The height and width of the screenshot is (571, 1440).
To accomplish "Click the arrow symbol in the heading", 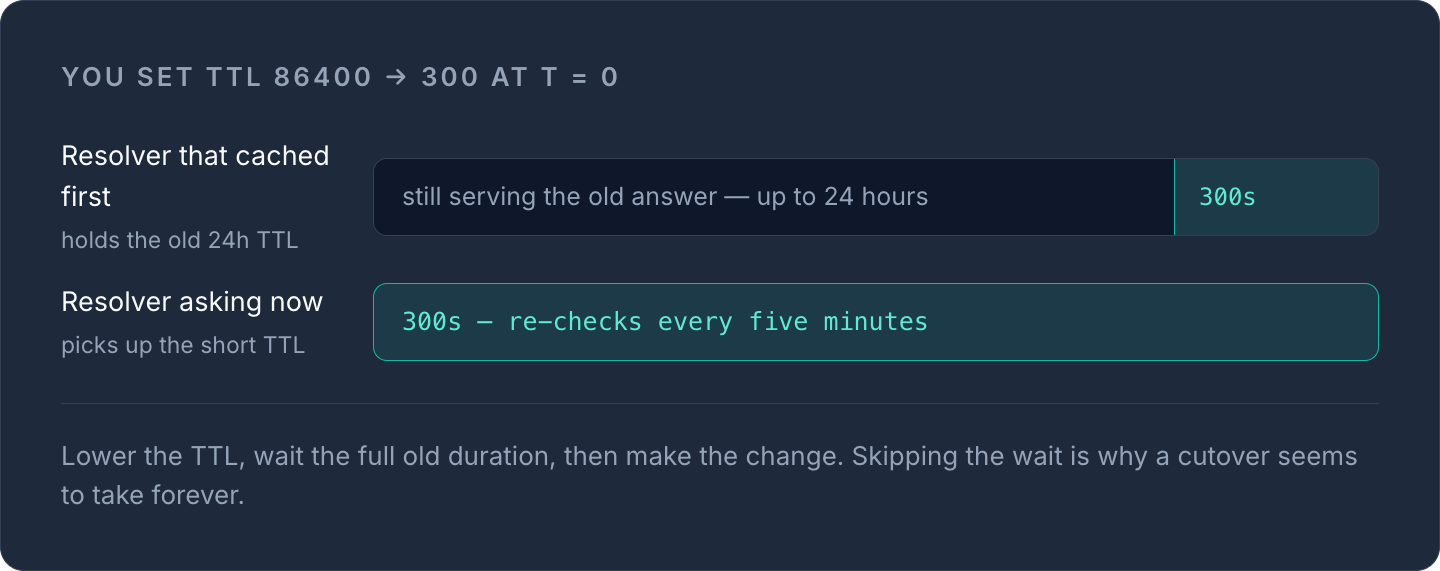I will tap(396, 78).
